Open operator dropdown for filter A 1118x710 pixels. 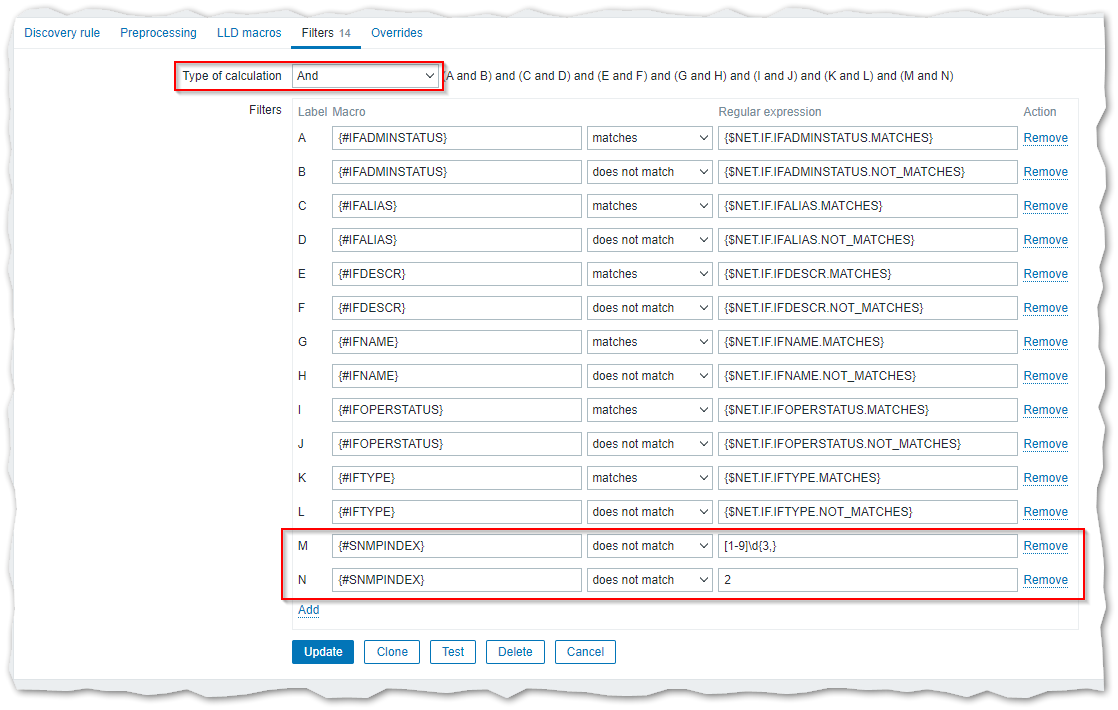(649, 138)
